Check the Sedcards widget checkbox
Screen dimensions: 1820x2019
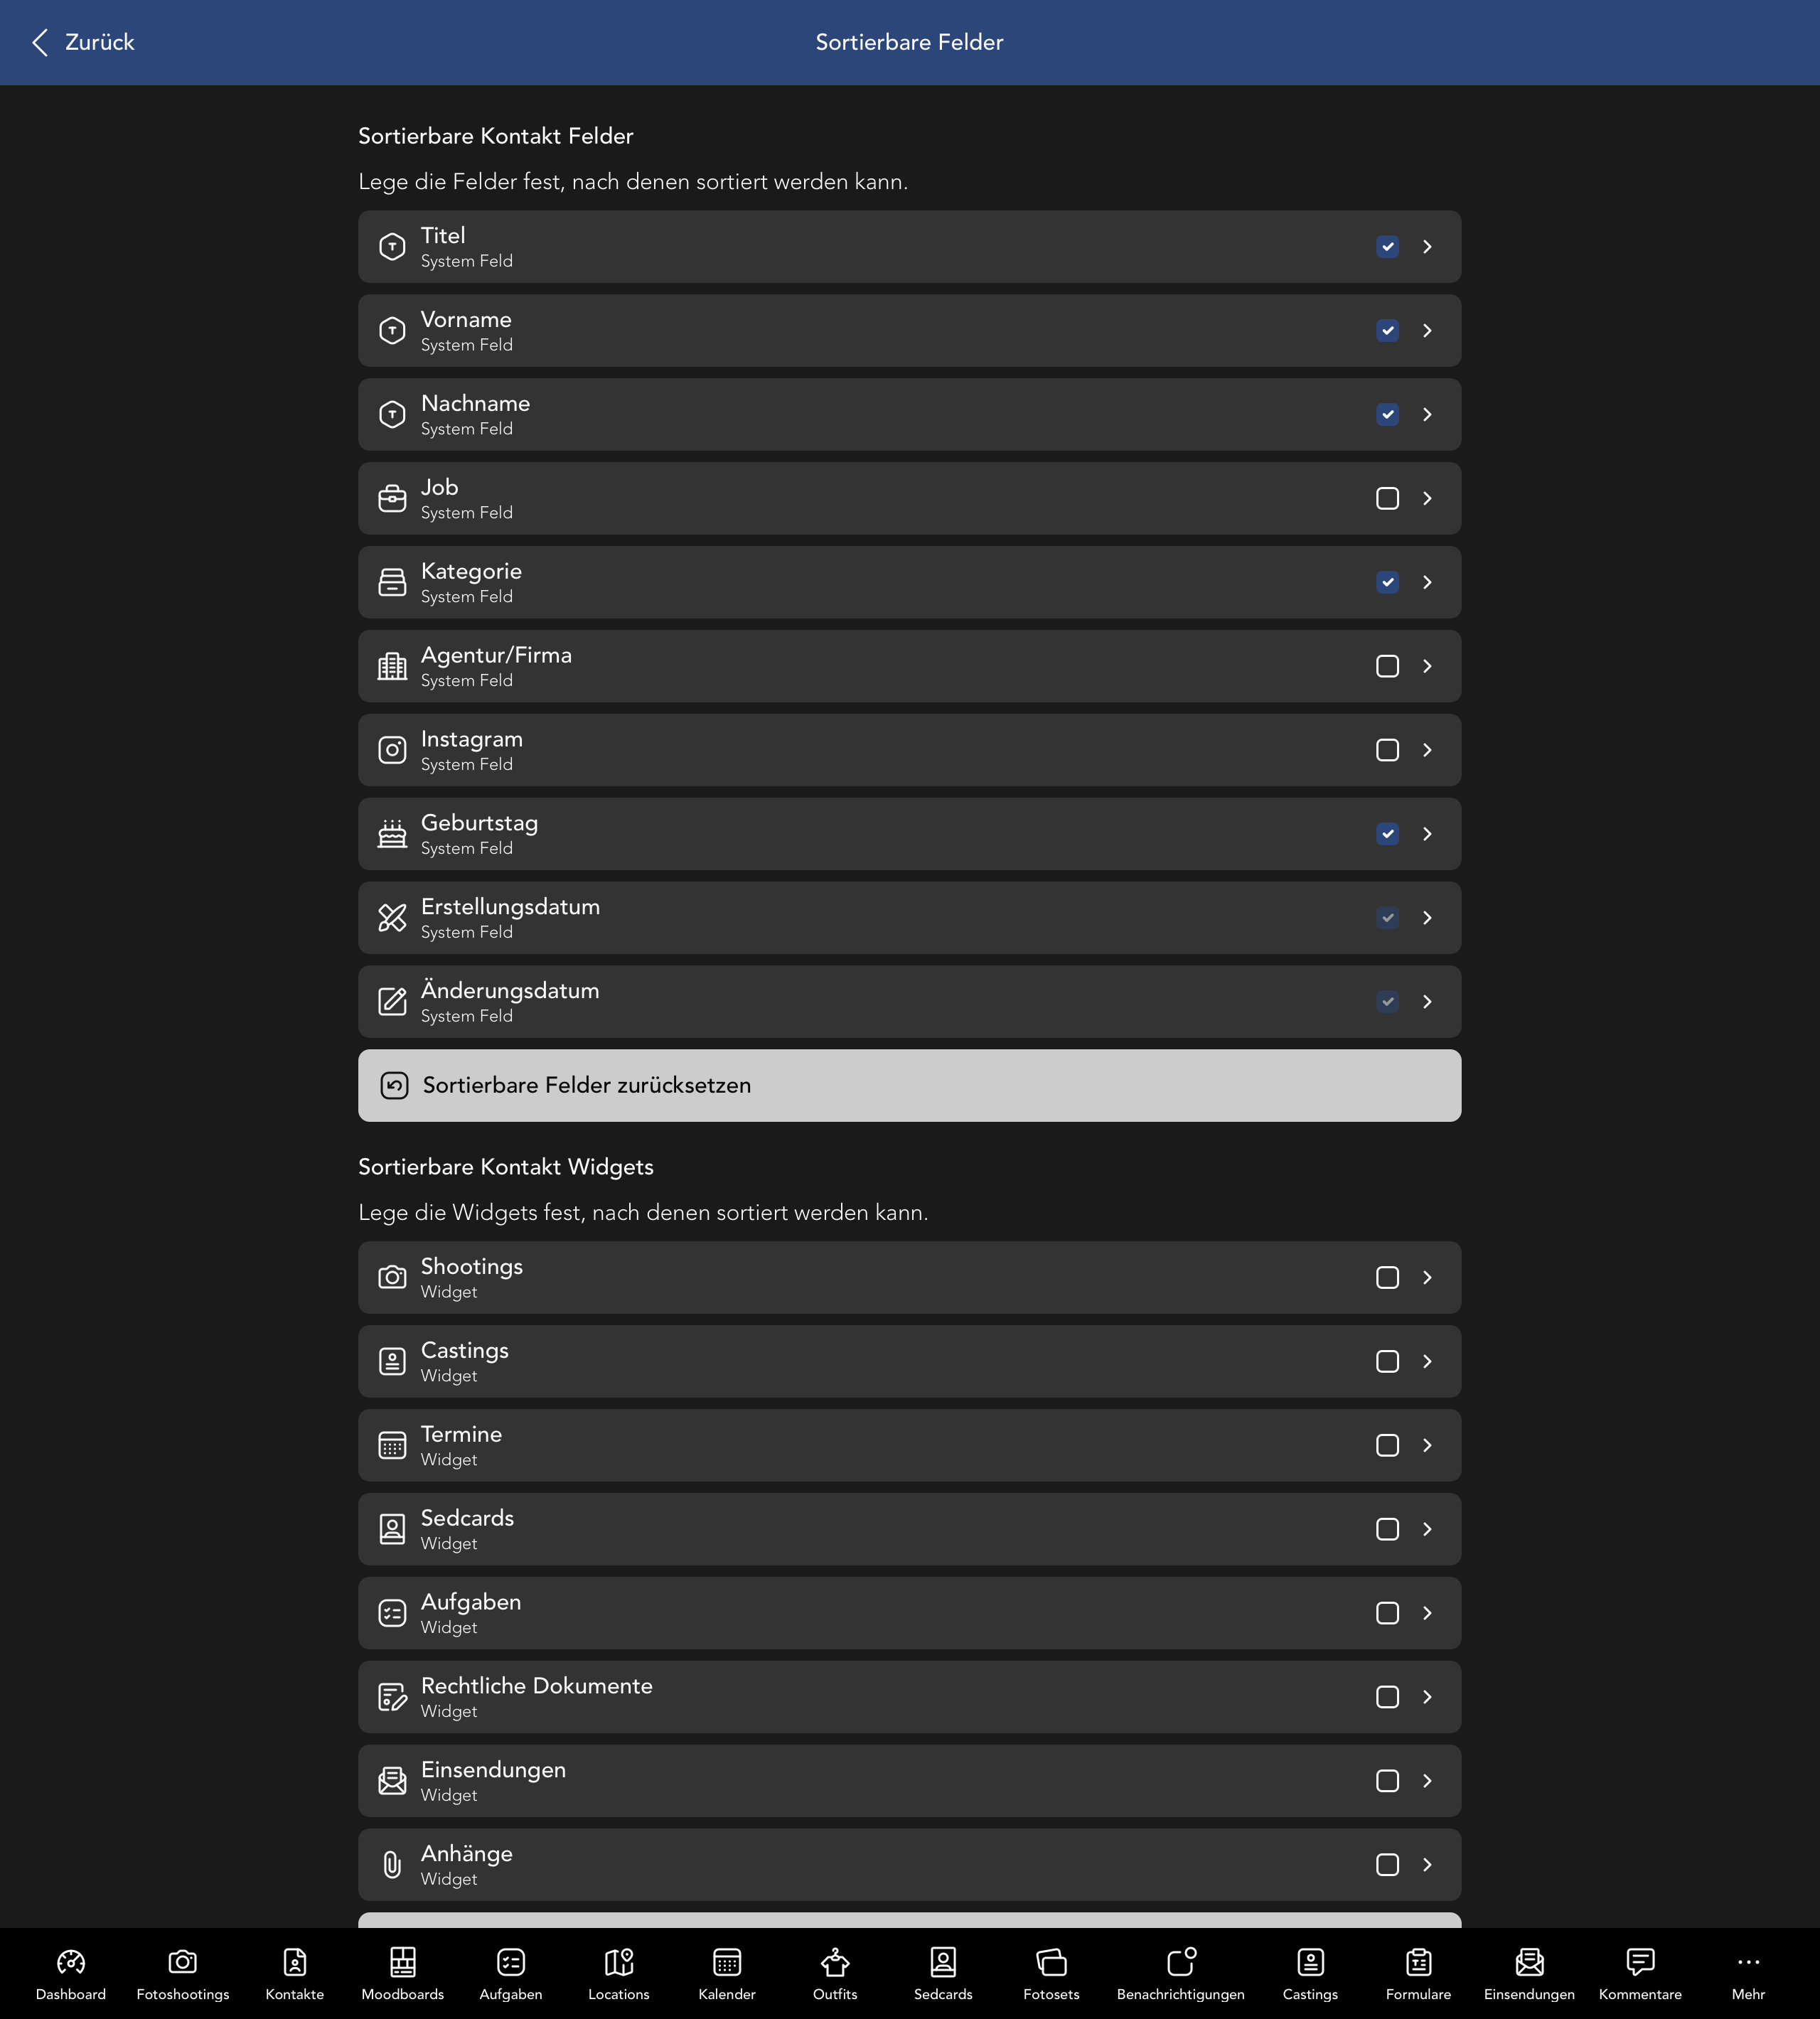pyautogui.click(x=1387, y=1530)
